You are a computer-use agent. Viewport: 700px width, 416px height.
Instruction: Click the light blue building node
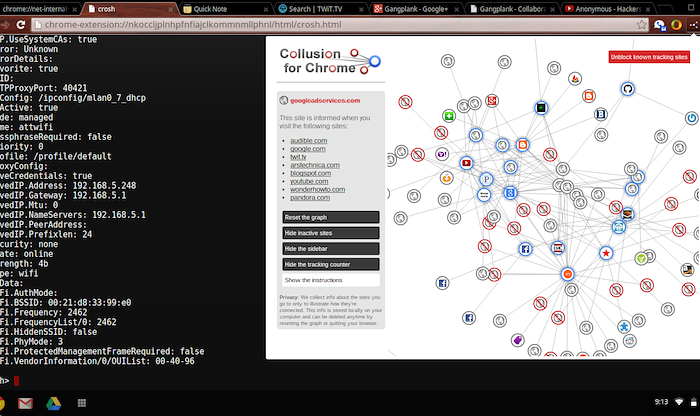coord(618,227)
